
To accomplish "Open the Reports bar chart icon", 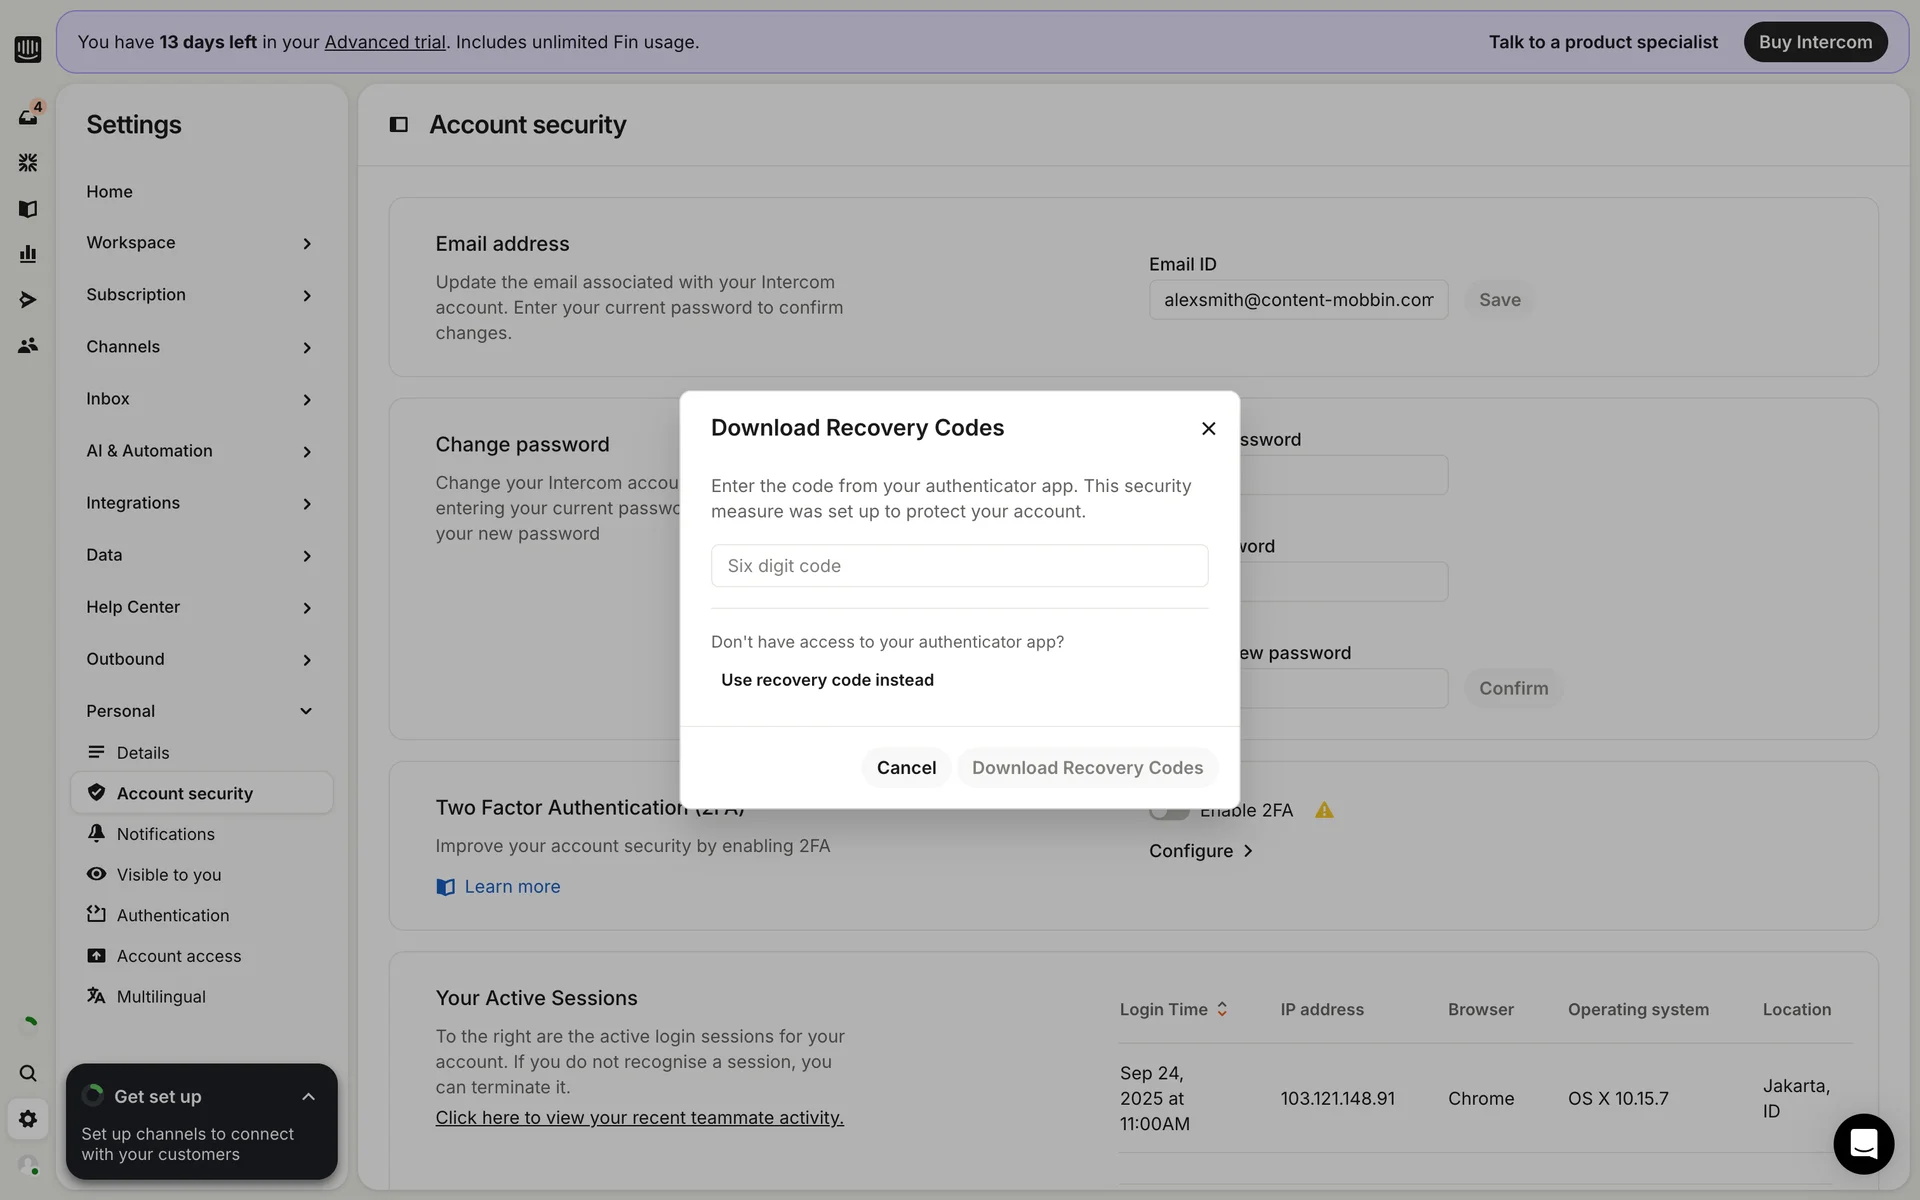I will [x=28, y=254].
